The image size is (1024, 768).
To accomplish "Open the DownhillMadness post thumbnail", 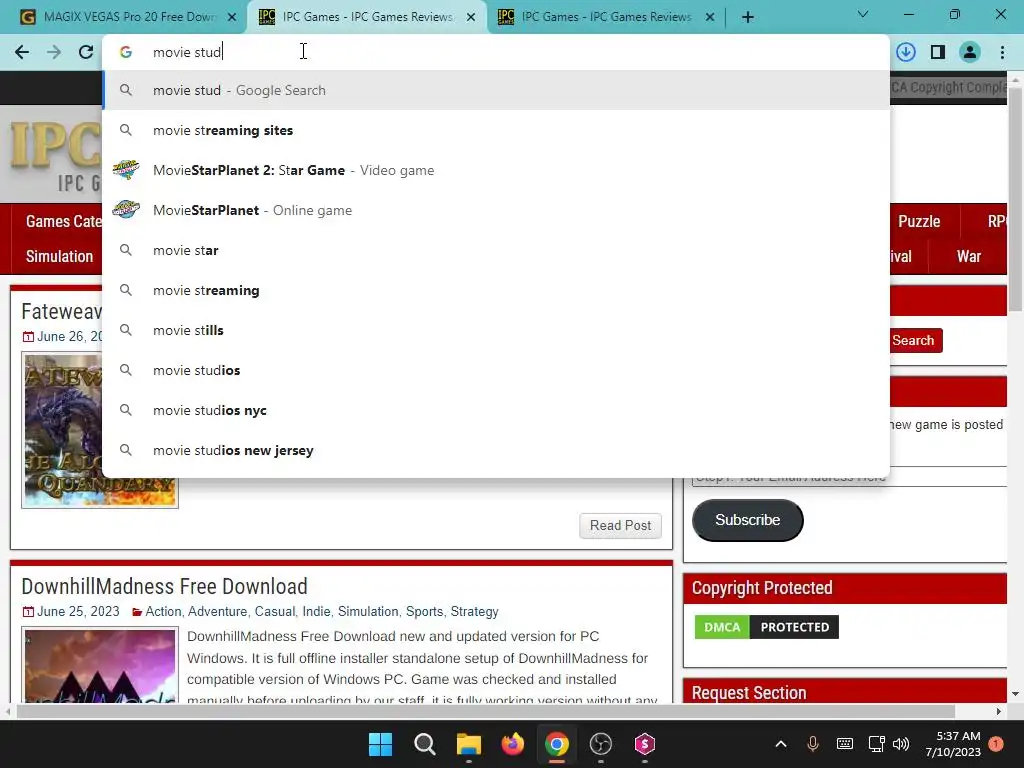I will tap(100, 665).
